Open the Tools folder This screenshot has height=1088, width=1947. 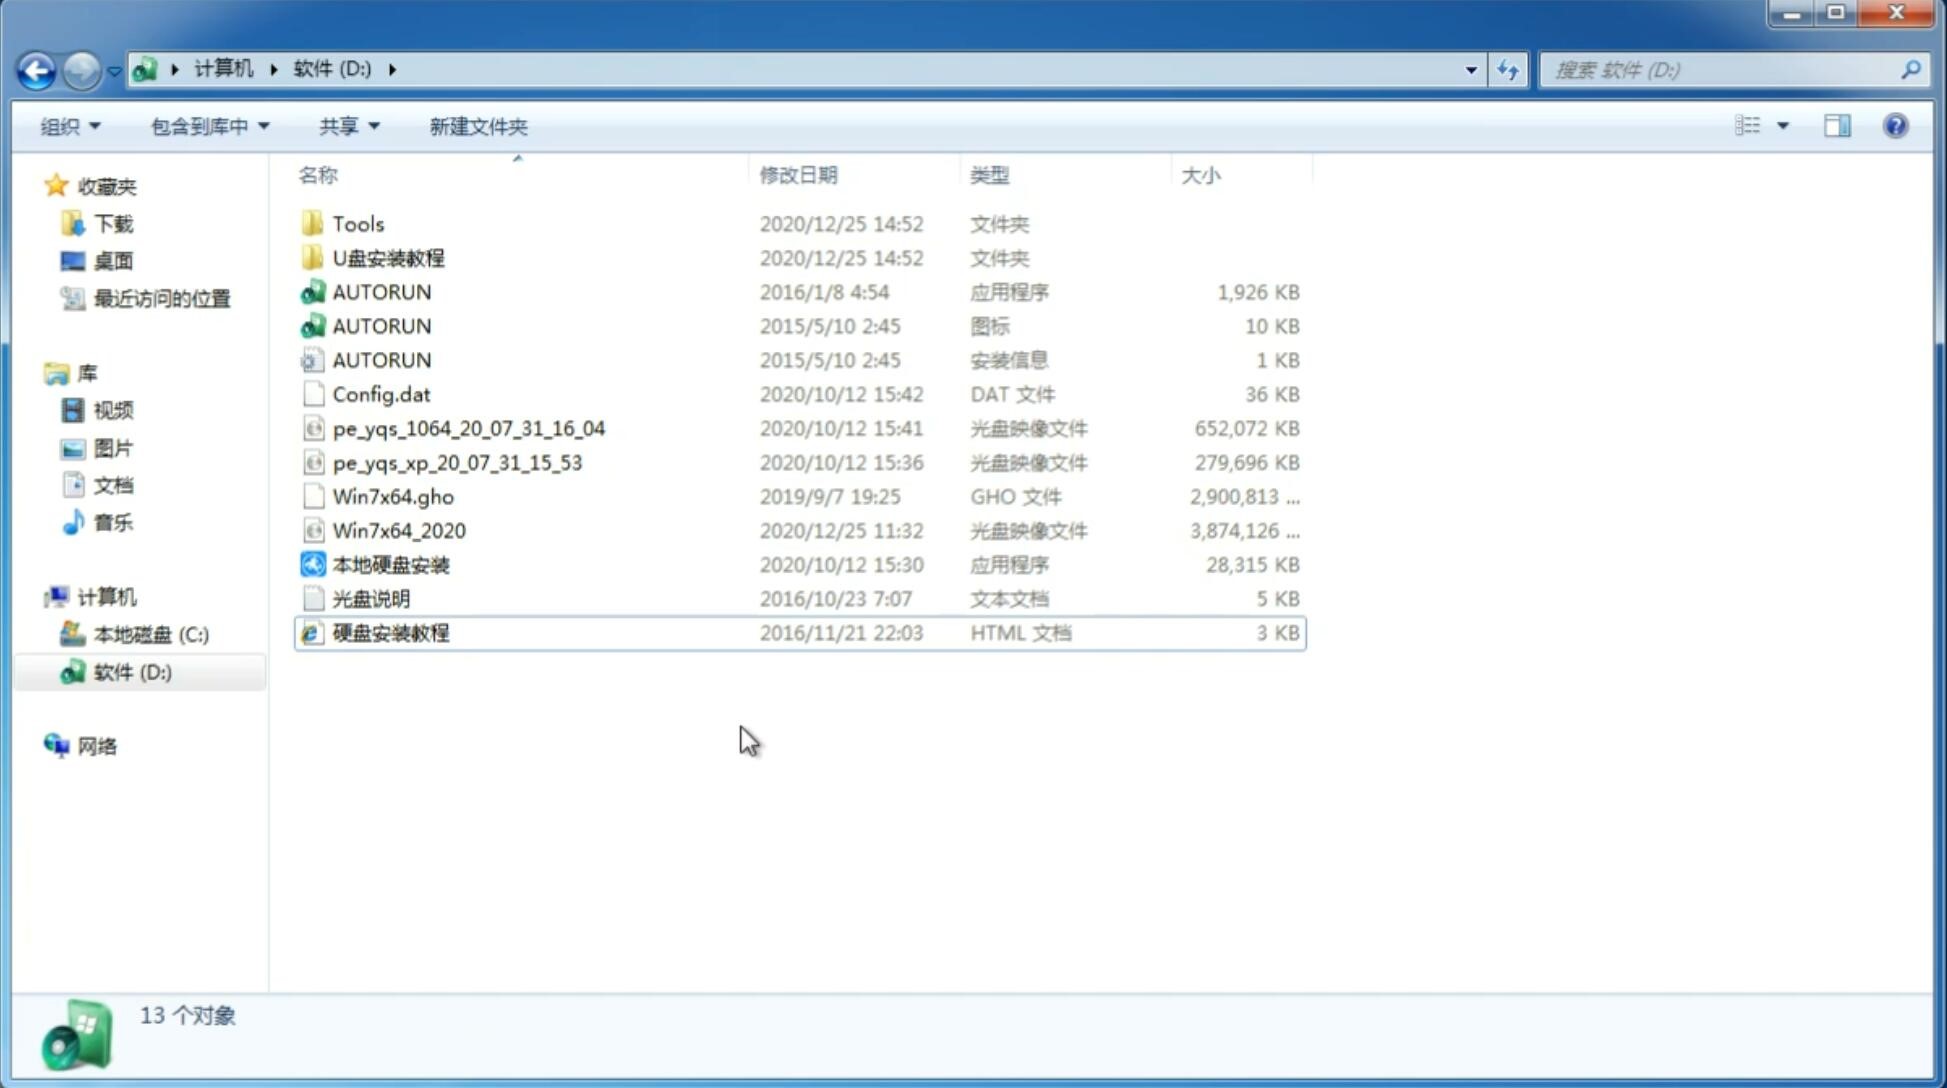click(x=358, y=223)
